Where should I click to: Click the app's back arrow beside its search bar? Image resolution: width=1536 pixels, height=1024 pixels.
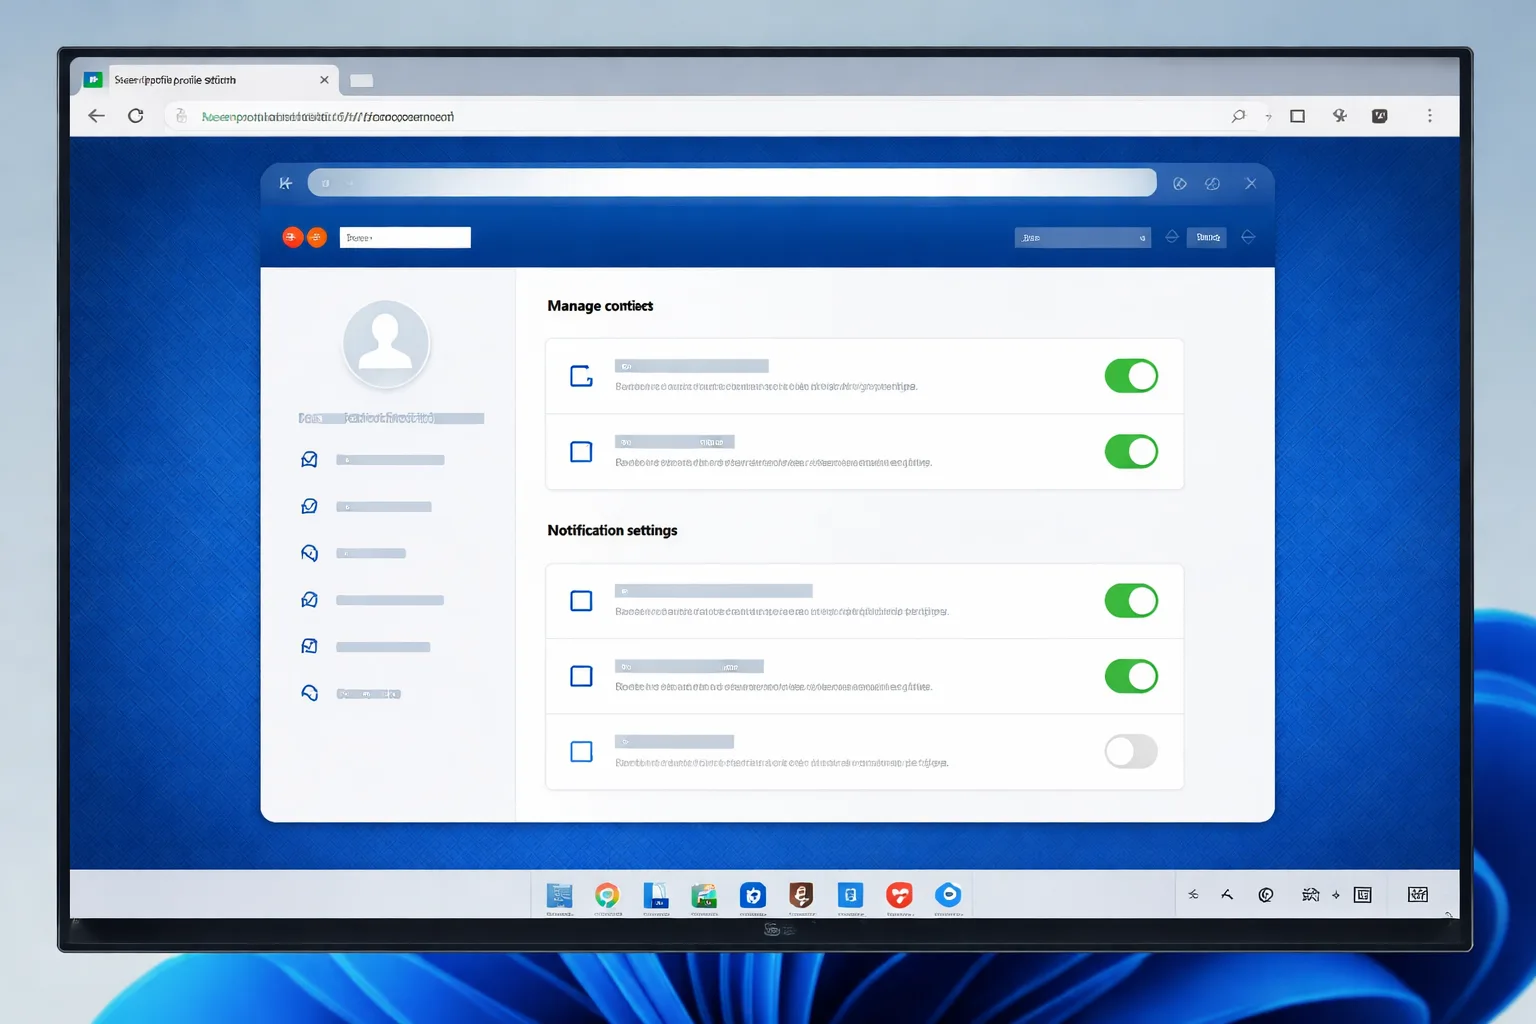(x=286, y=183)
